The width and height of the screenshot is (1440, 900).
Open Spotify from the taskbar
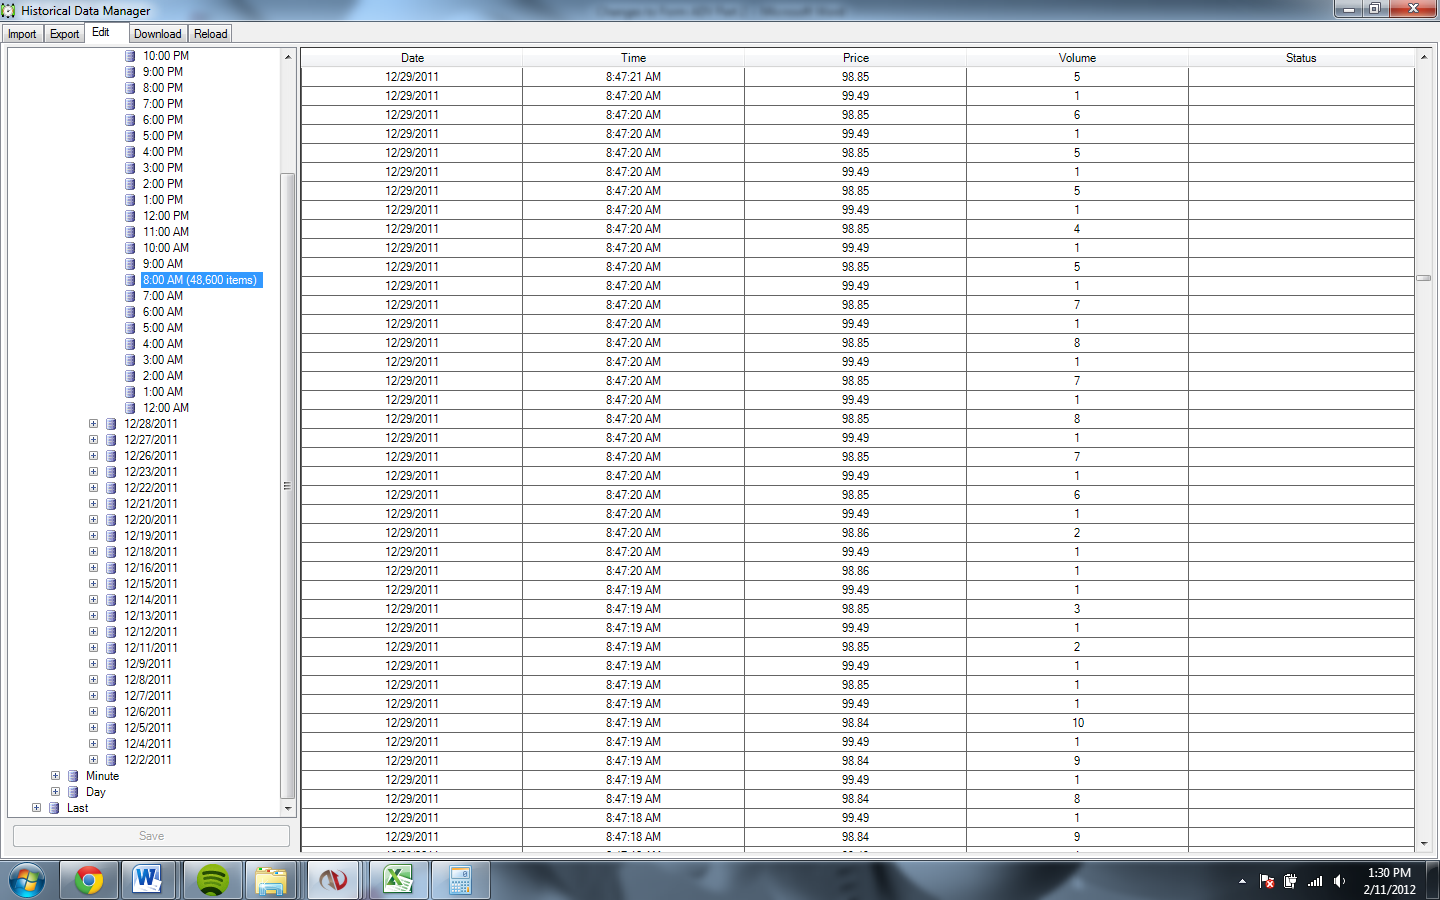point(212,881)
